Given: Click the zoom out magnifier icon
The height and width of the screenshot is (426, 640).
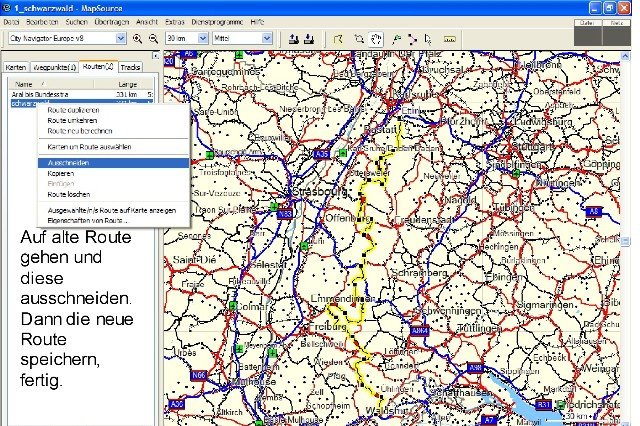Looking at the screenshot, I should (x=152, y=38).
